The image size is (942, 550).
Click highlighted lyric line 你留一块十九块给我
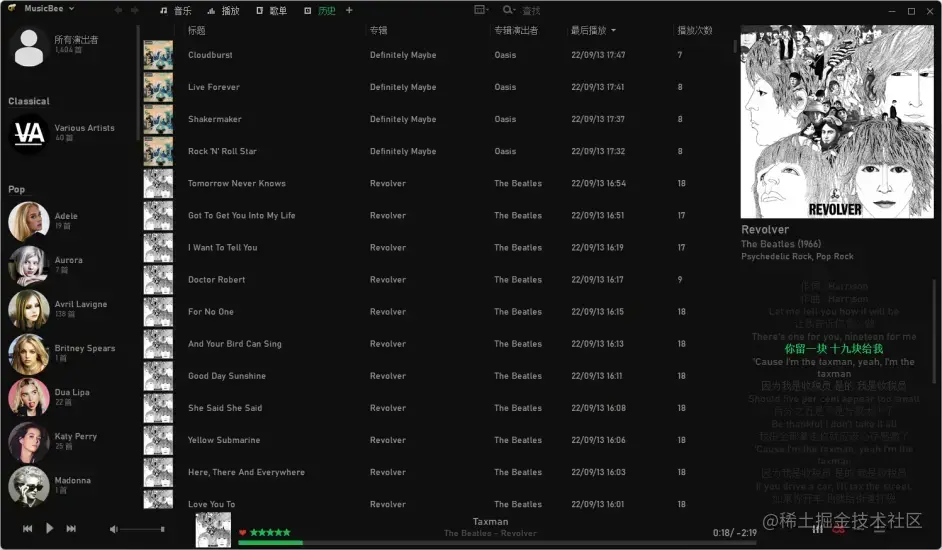834,349
